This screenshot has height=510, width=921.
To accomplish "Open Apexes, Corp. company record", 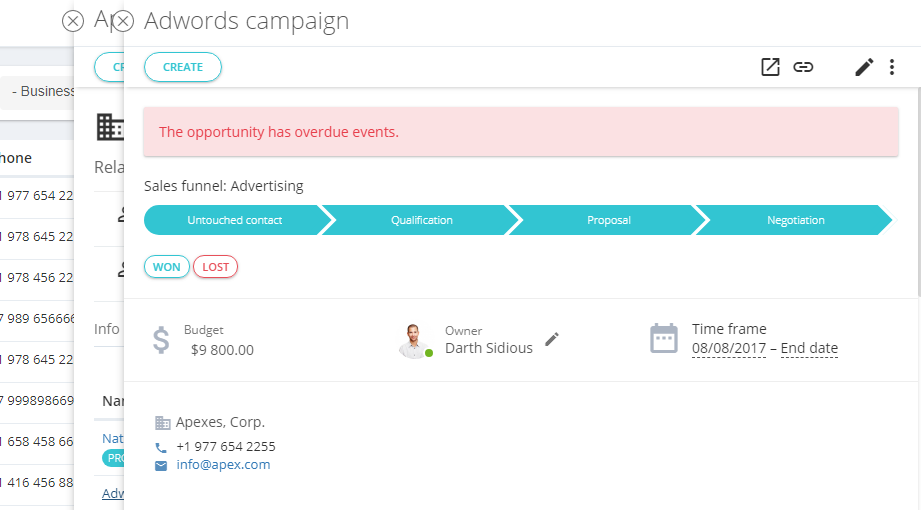I will point(220,422).
